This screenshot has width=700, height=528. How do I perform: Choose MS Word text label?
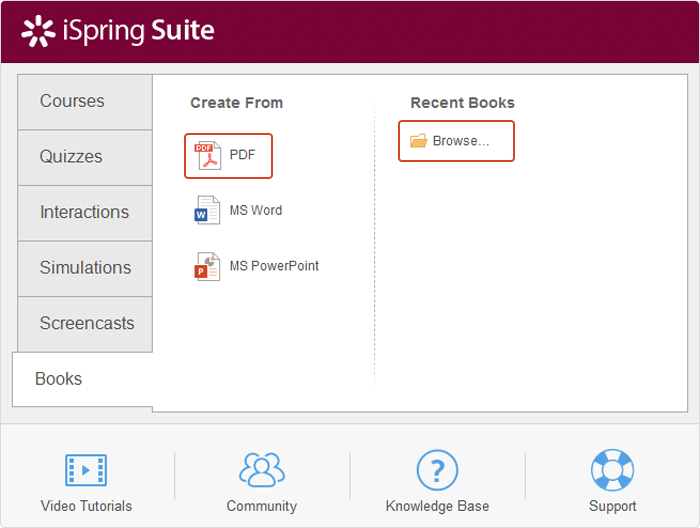tap(256, 211)
